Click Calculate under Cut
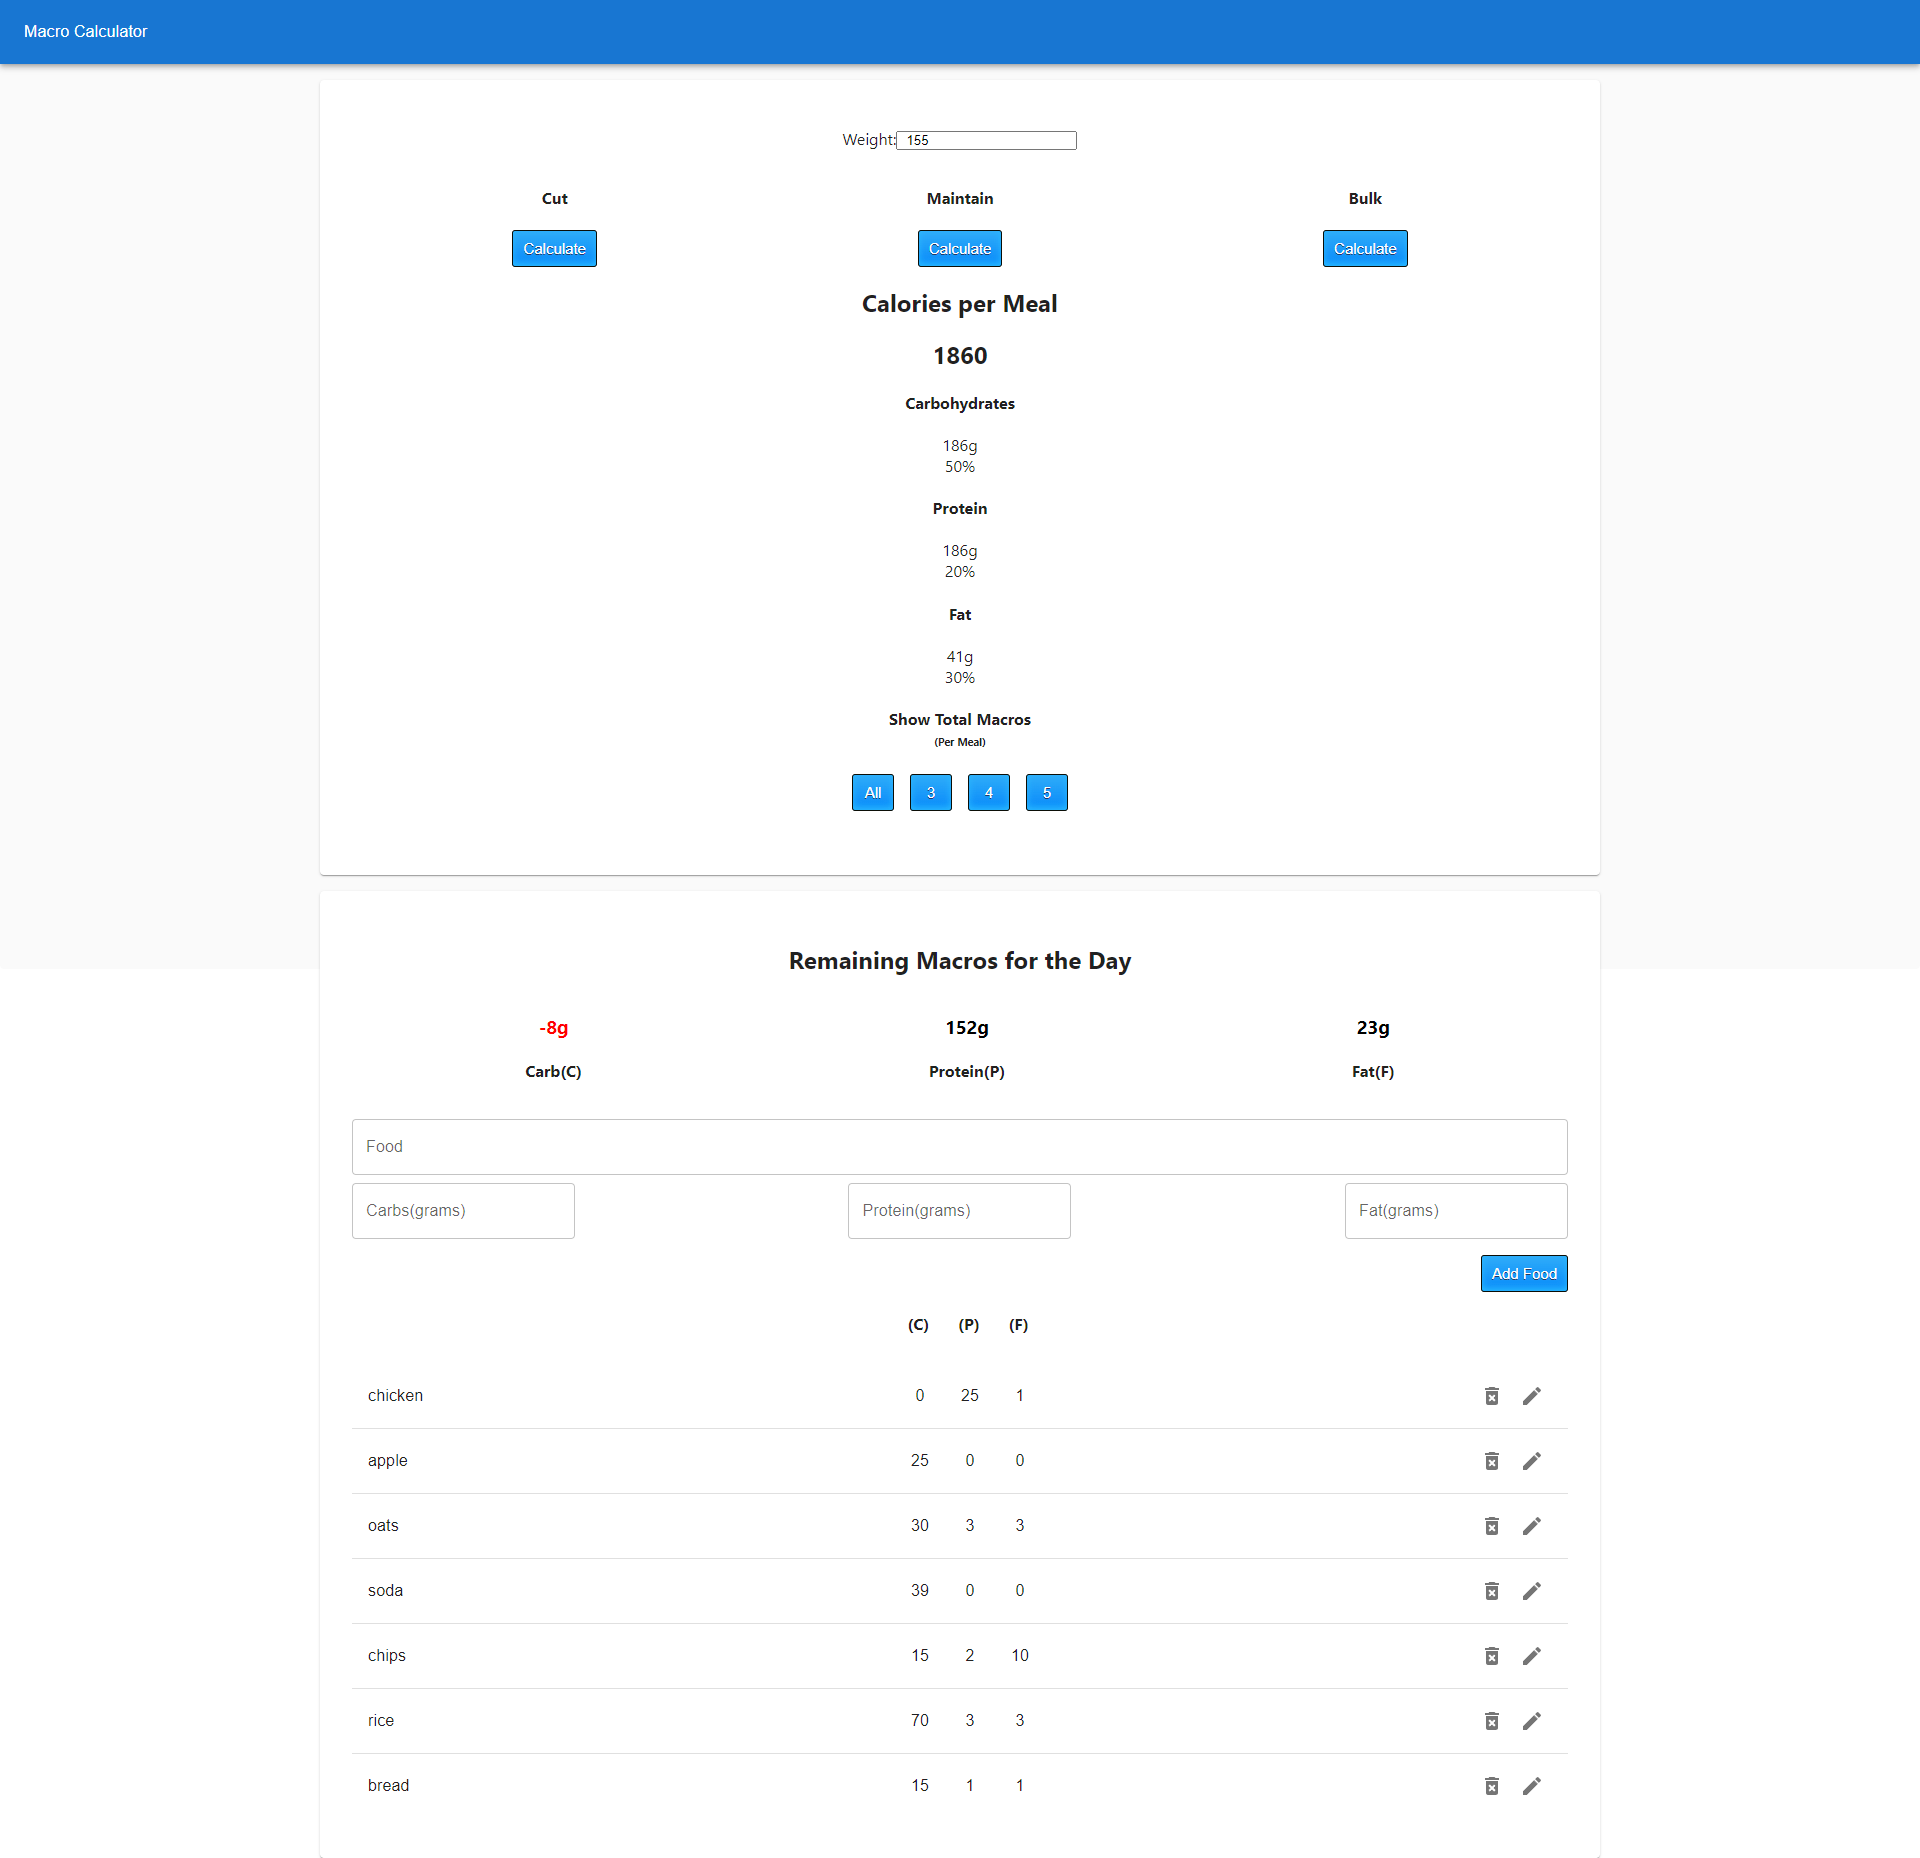This screenshot has height=1858, width=1920. 554,249
